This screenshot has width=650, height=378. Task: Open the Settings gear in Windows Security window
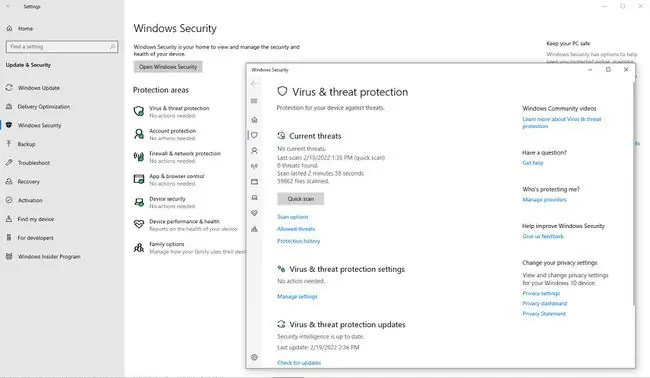[254, 357]
